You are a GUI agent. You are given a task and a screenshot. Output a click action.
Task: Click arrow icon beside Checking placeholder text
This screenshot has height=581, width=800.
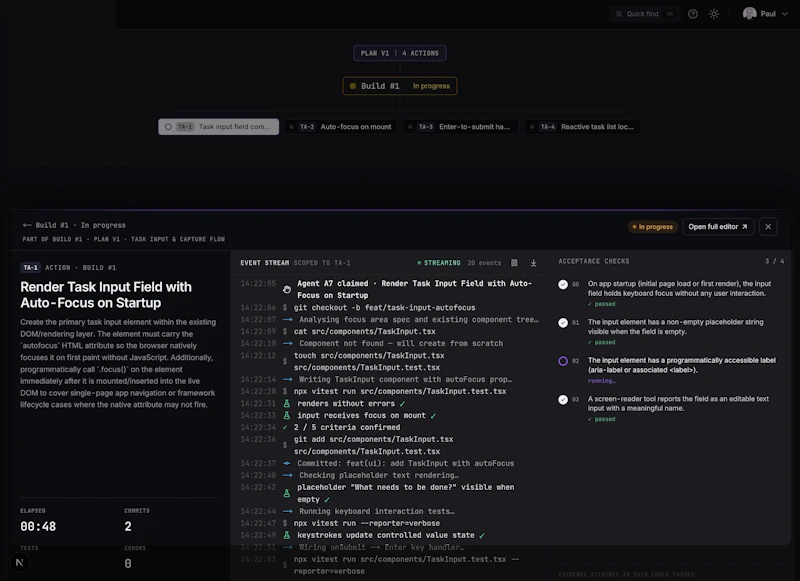click(x=288, y=475)
